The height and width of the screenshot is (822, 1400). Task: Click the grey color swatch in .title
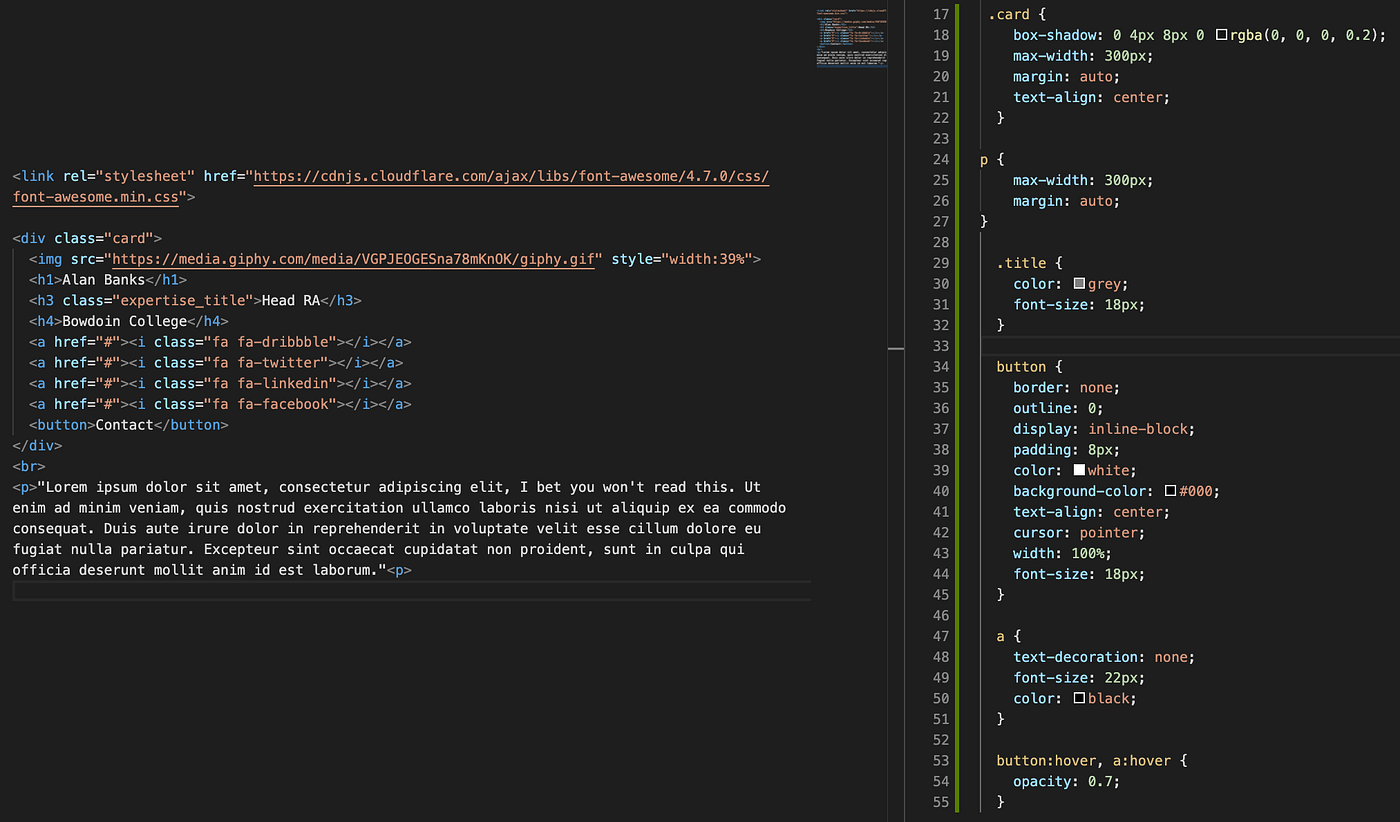1079,284
